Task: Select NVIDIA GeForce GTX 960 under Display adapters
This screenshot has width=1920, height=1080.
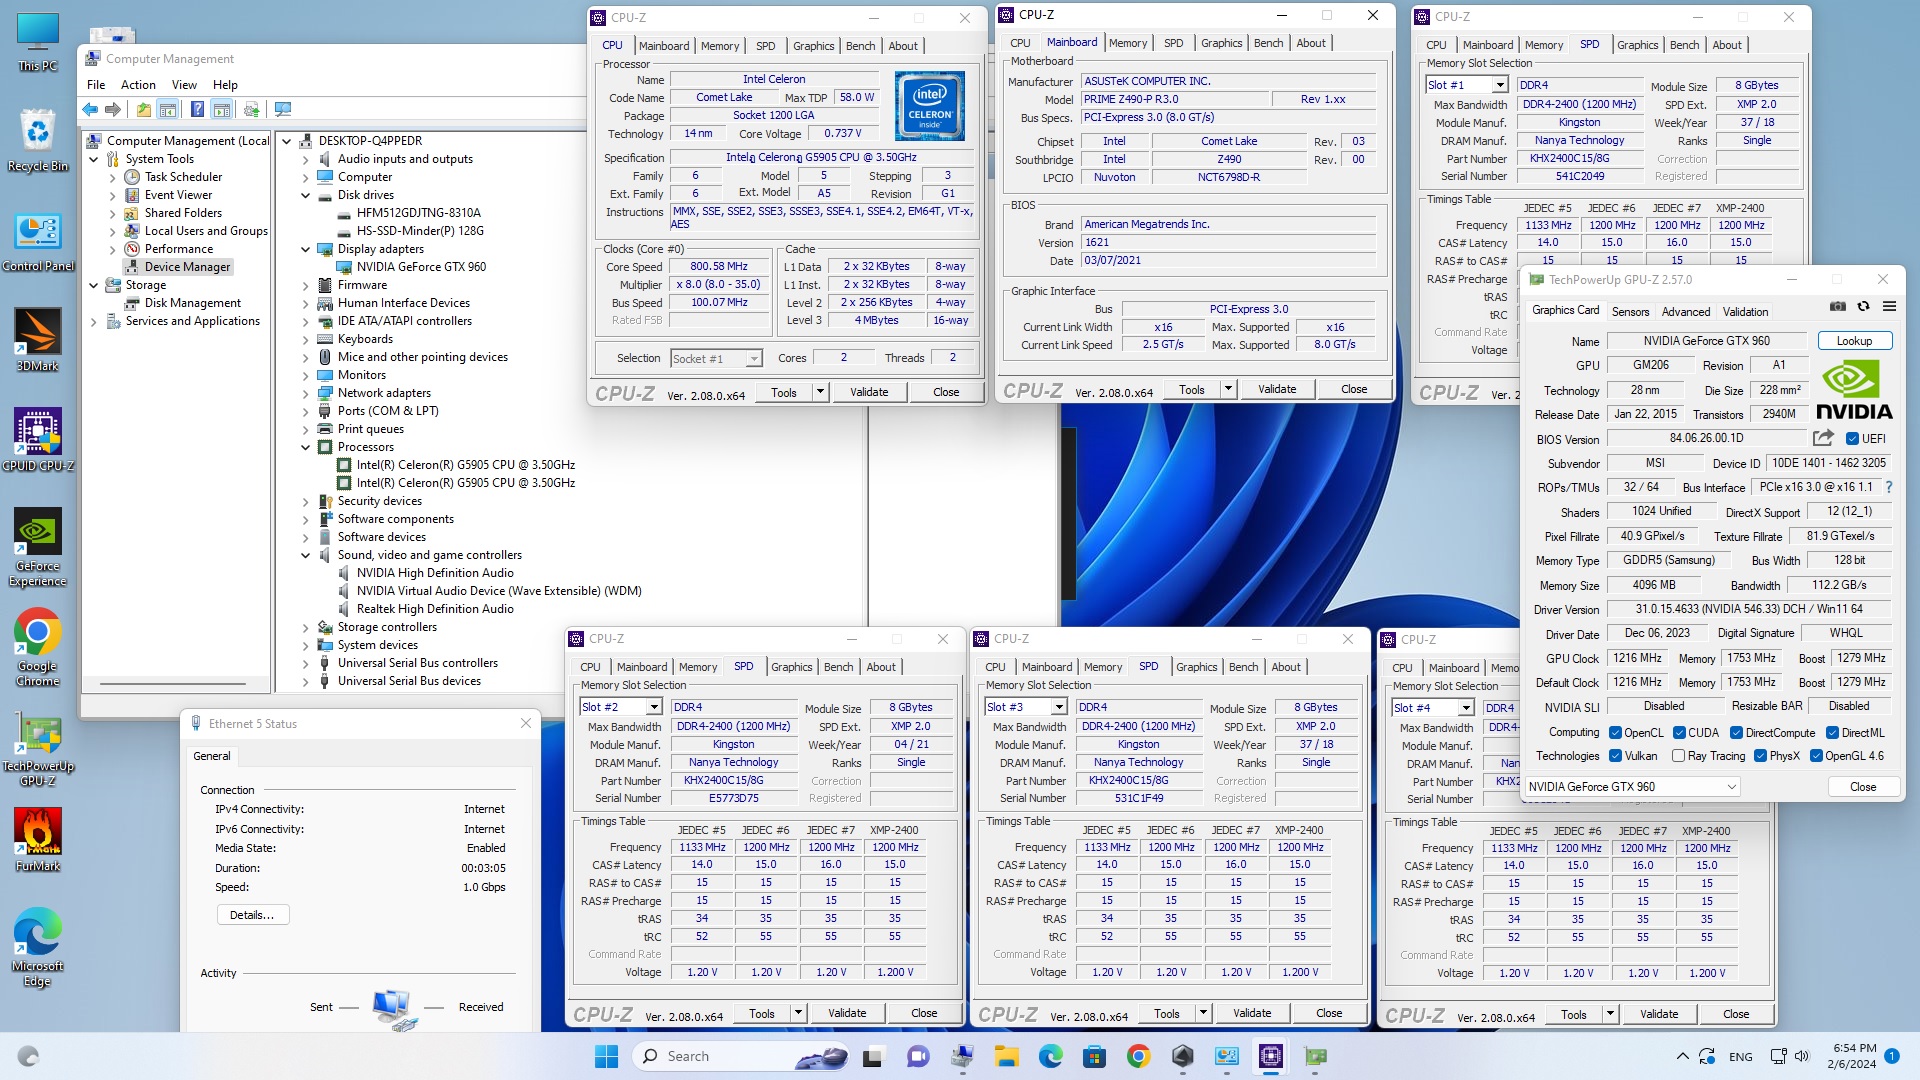Action: pyautogui.click(x=421, y=267)
